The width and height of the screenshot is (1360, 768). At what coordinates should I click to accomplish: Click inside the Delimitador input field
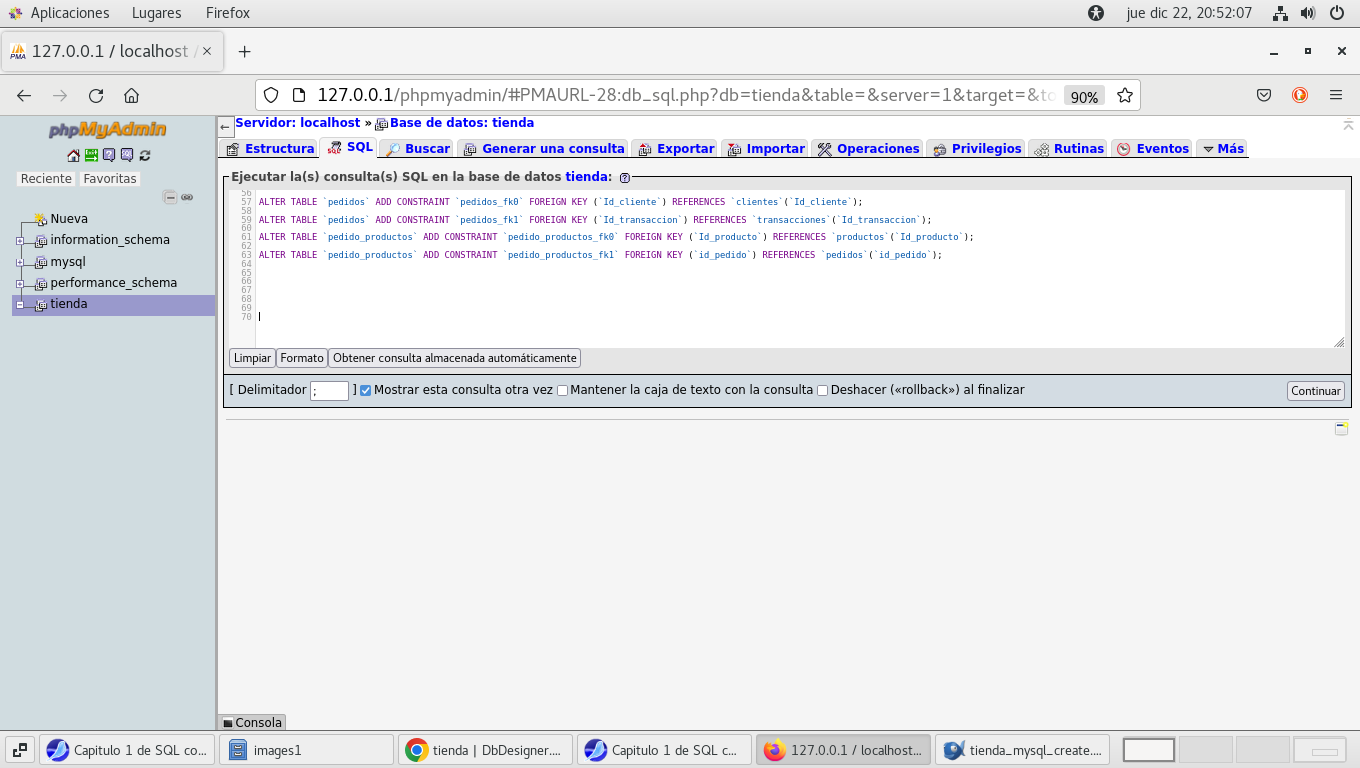pos(329,391)
